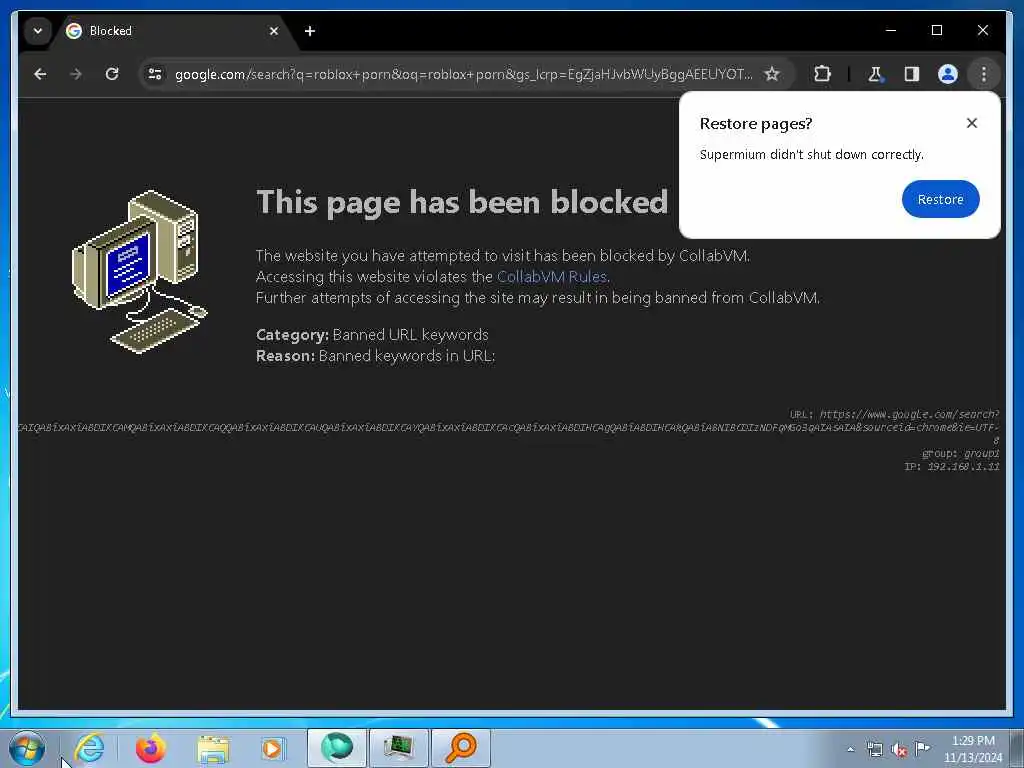Open the CollabVM Rules link
1024x768 pixels.
(552, 276)
